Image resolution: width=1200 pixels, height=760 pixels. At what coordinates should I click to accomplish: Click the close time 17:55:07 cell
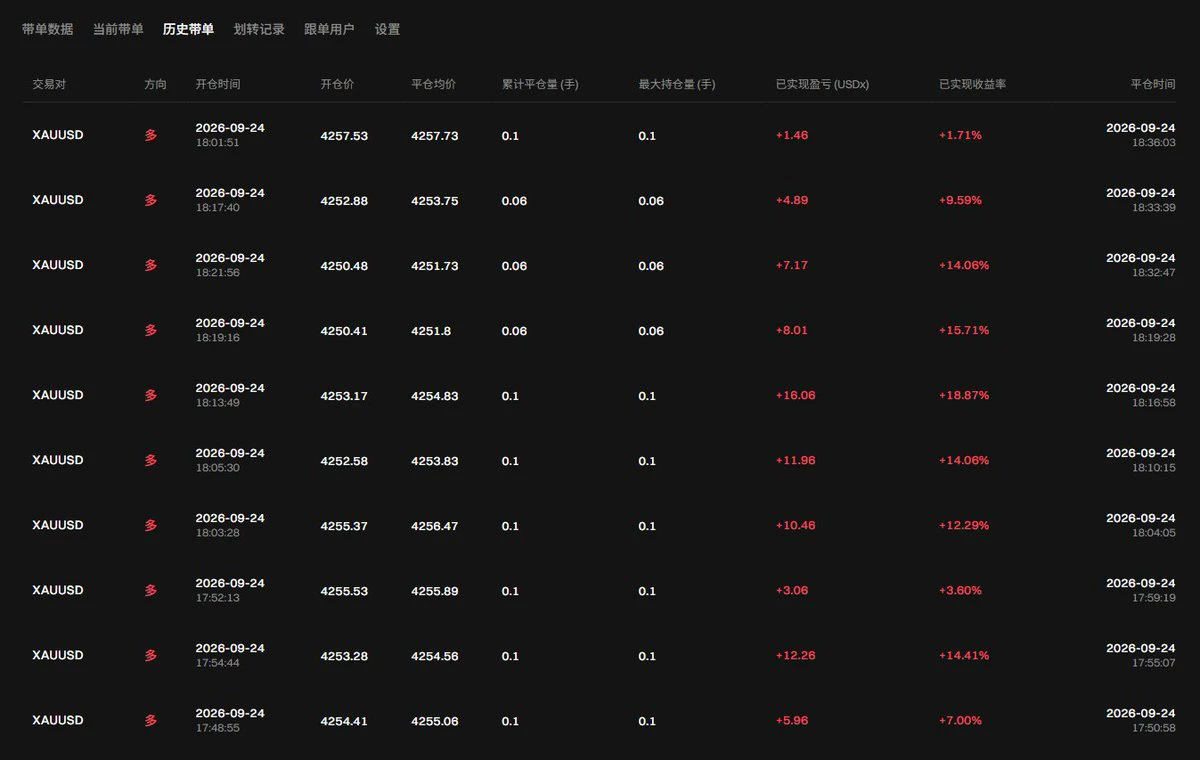tap(1141, 655)
